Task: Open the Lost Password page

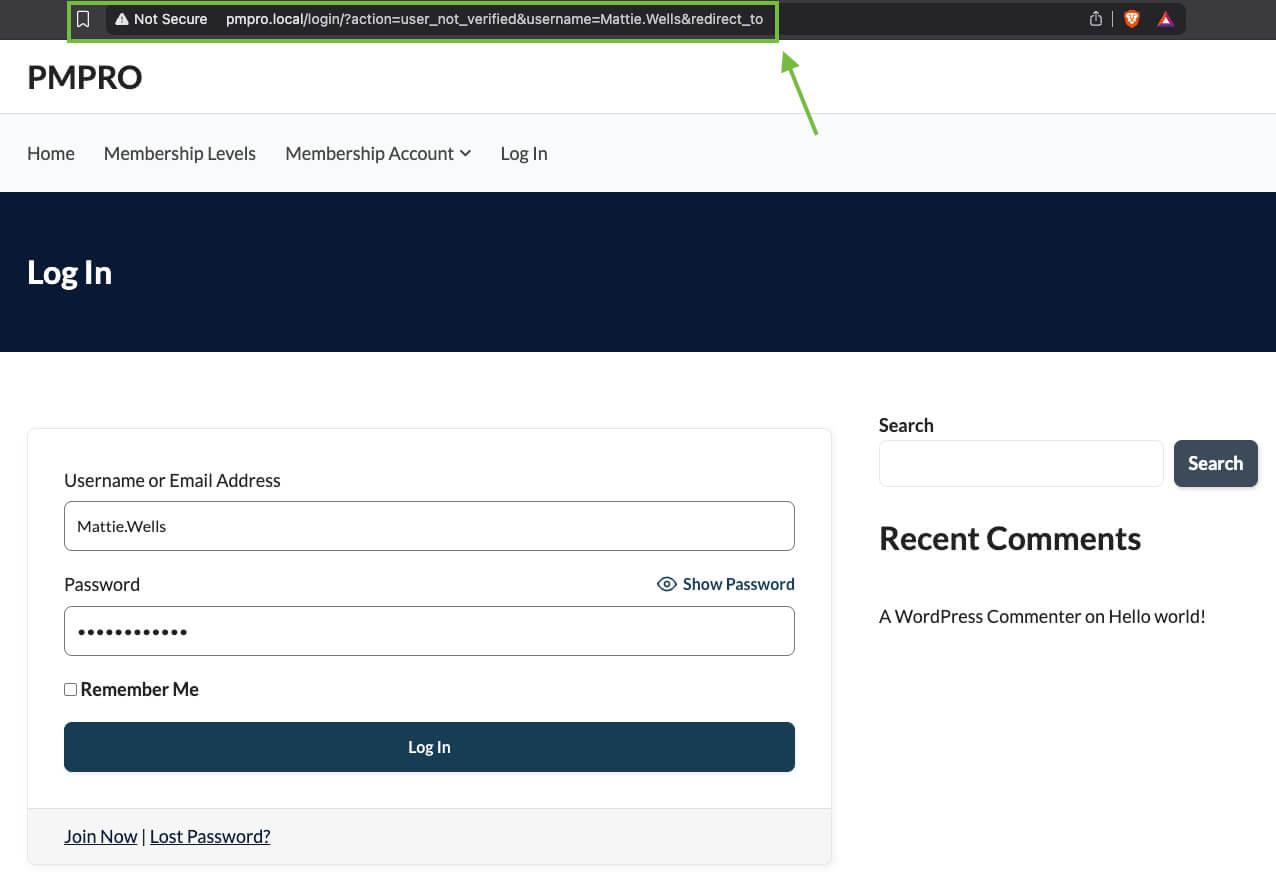Action: click(x=209, y=836)
